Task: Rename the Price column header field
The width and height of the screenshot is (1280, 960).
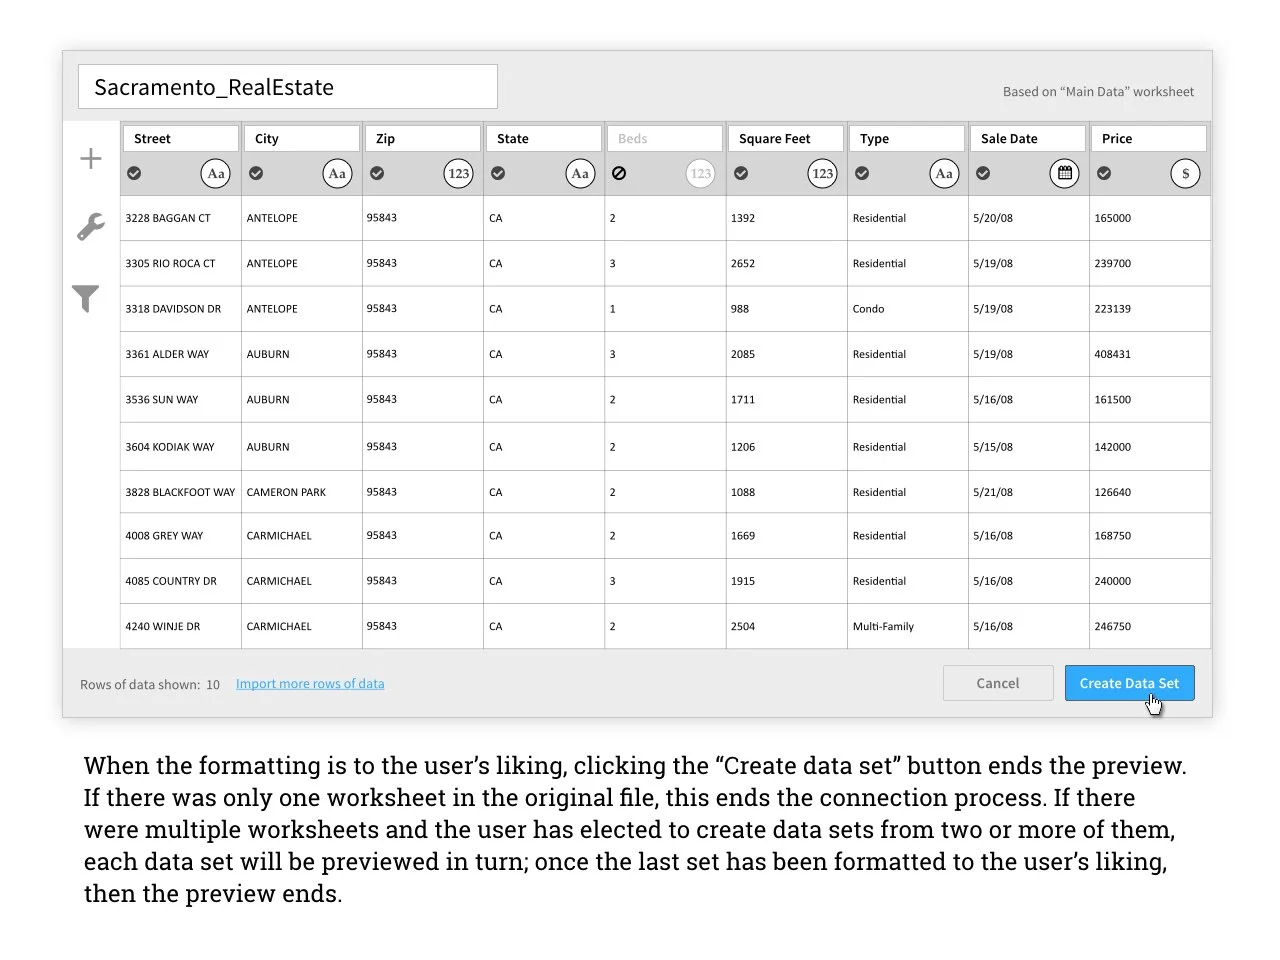Action: pos(1149,139)
